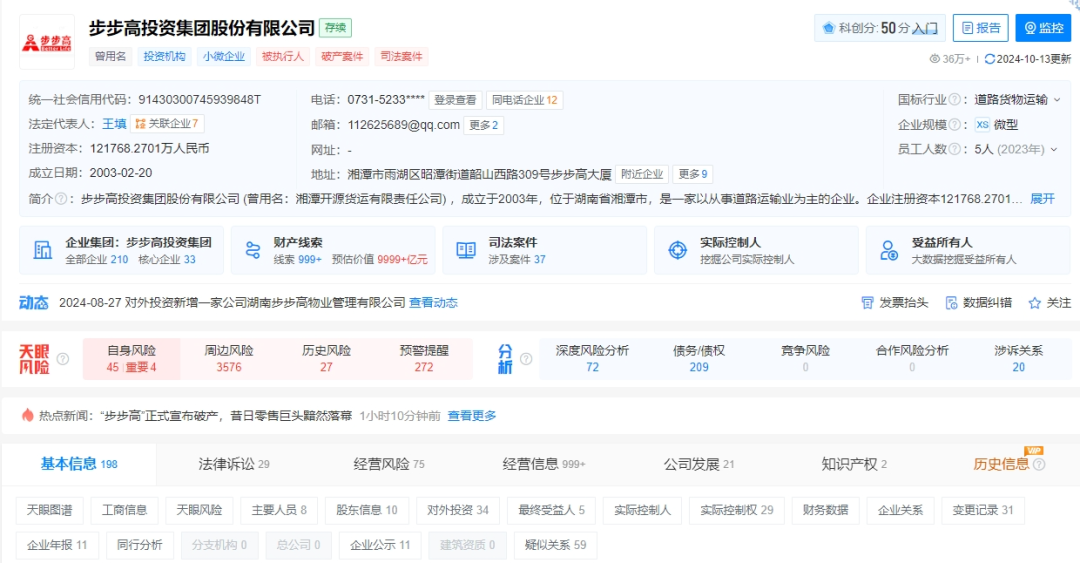This screenshot has width=1080, height=563.
Task: Show 更多 9 addresses
Action: pyautogui.click(x=693, y=174)
